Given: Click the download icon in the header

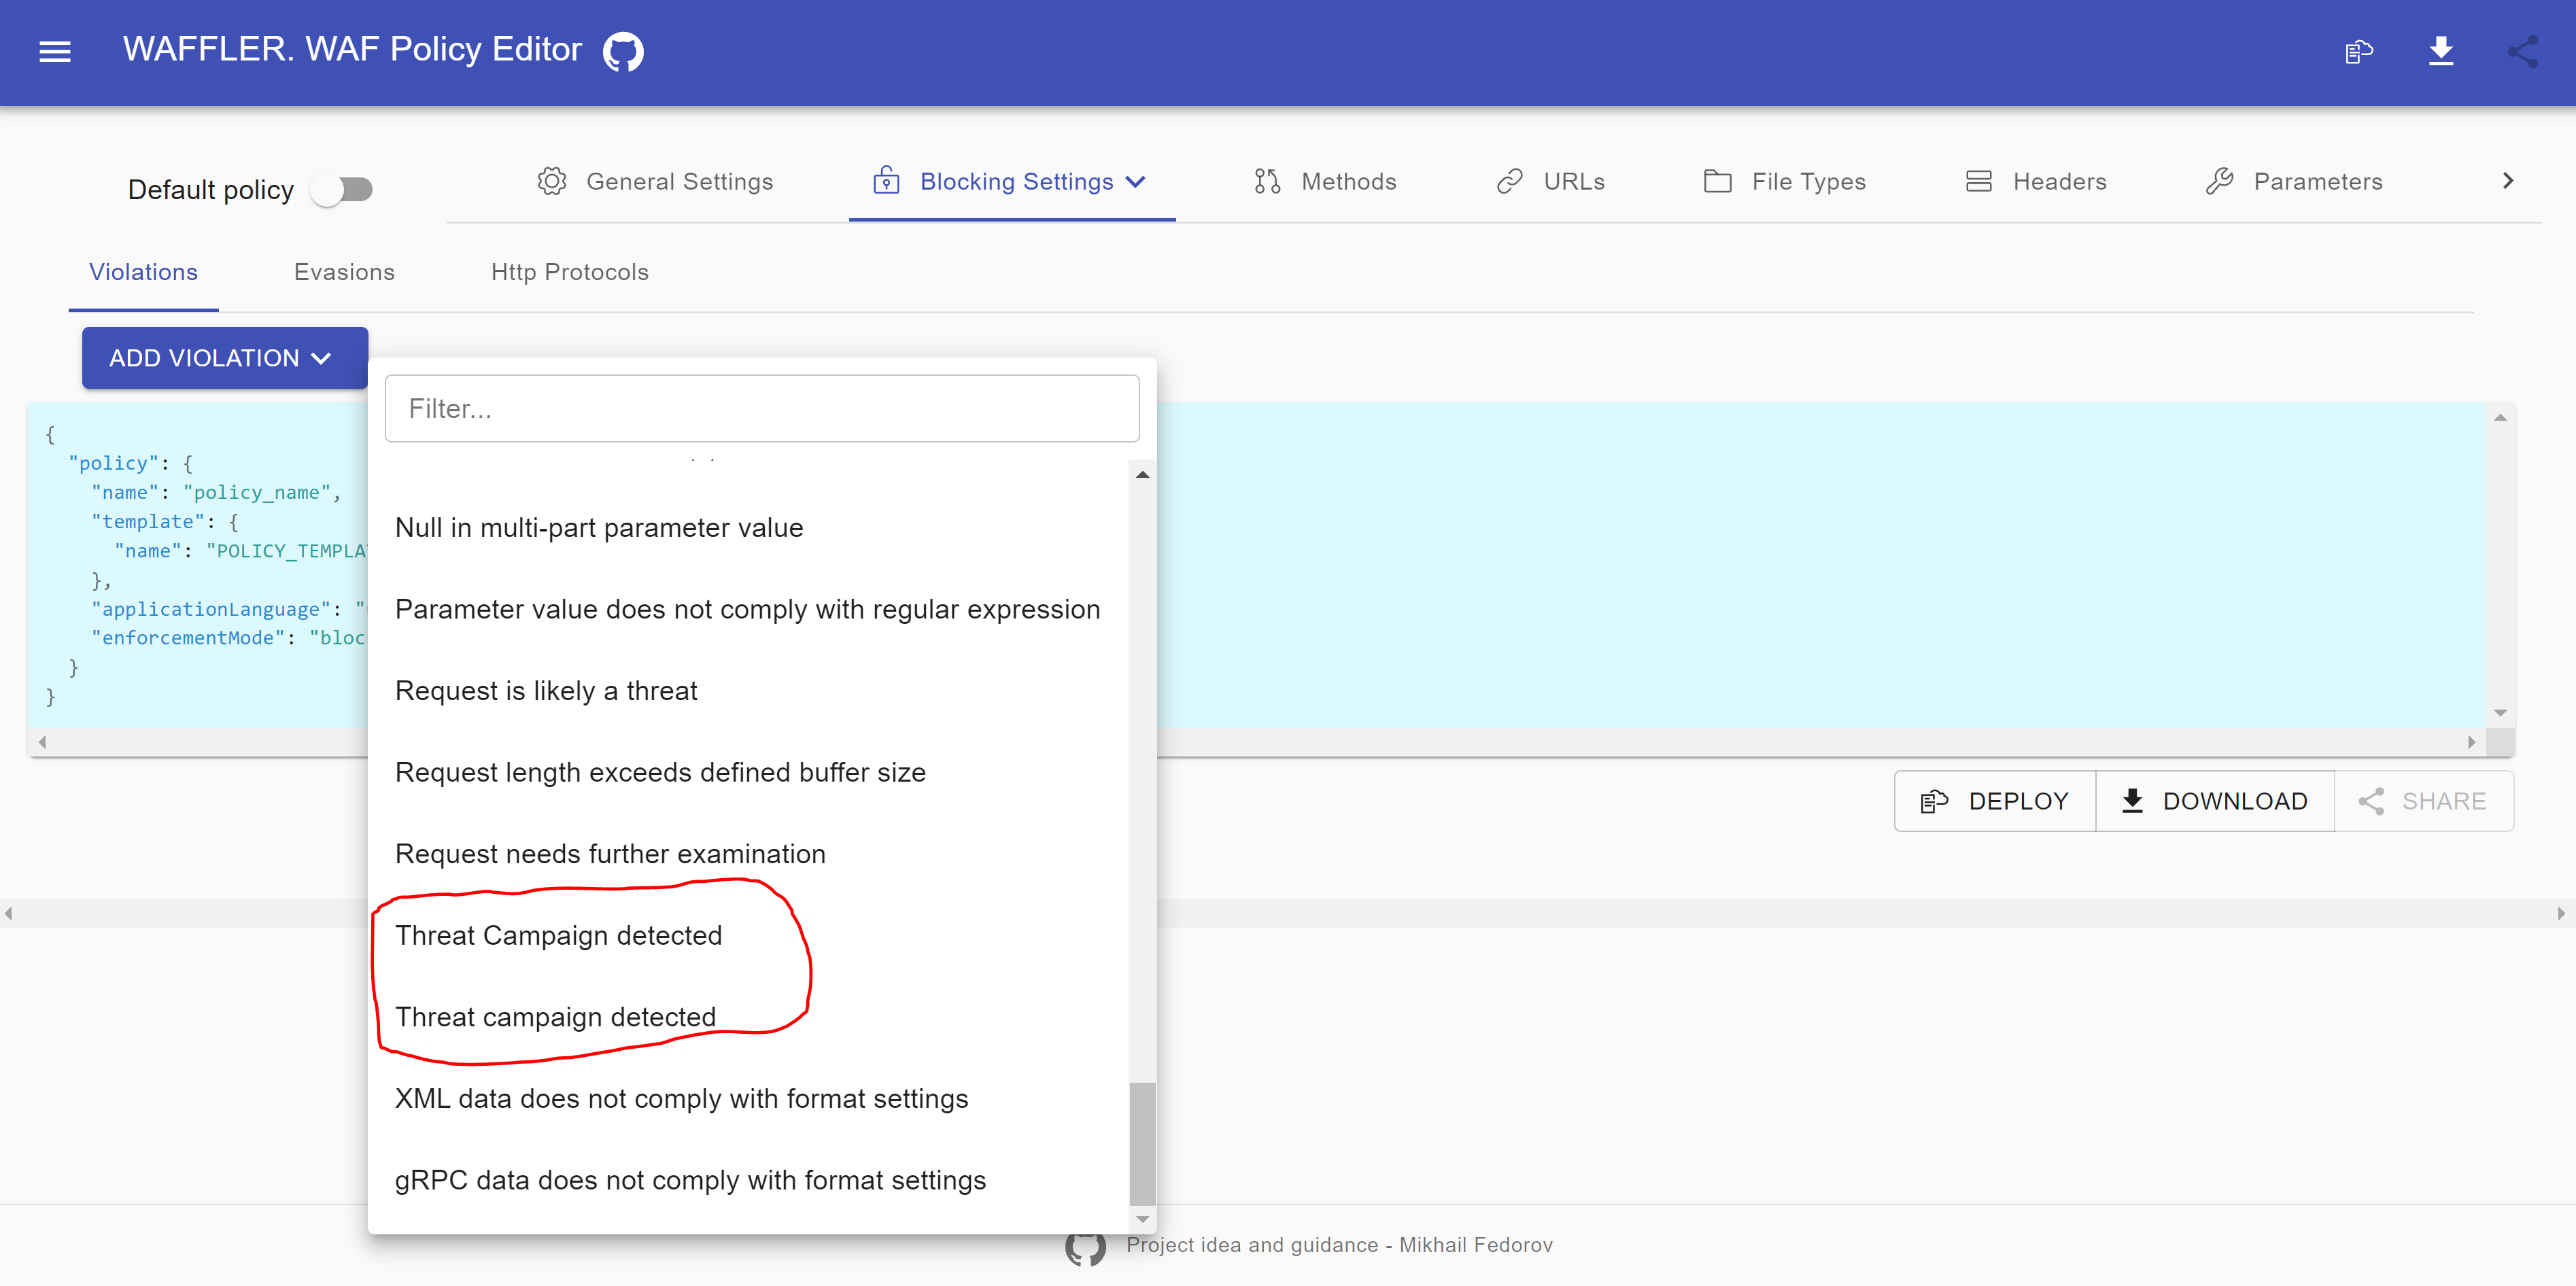Looking at the screenshot, I should coord(2442,51).
